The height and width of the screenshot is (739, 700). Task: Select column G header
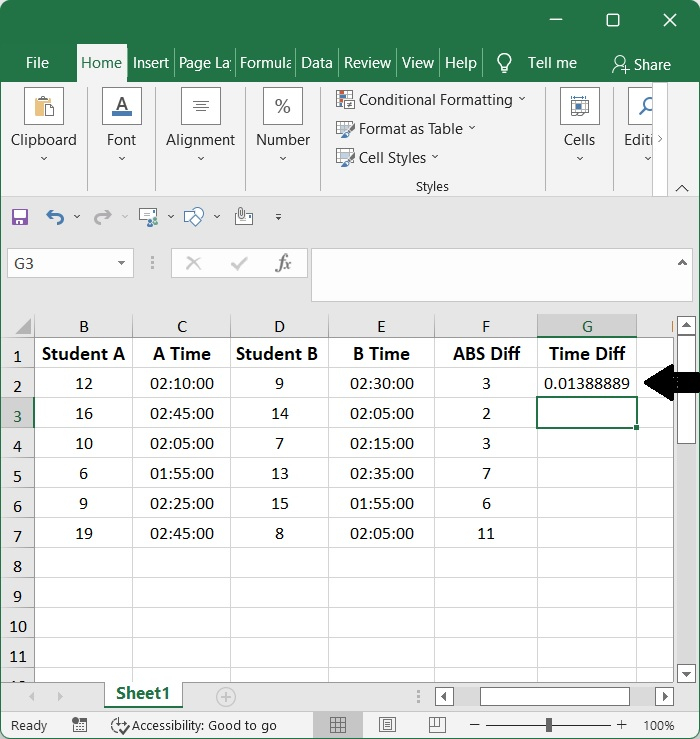[587, 326]
